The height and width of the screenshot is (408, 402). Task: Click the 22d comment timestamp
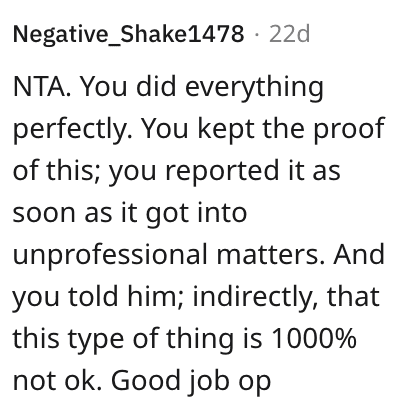coord(289,34)
